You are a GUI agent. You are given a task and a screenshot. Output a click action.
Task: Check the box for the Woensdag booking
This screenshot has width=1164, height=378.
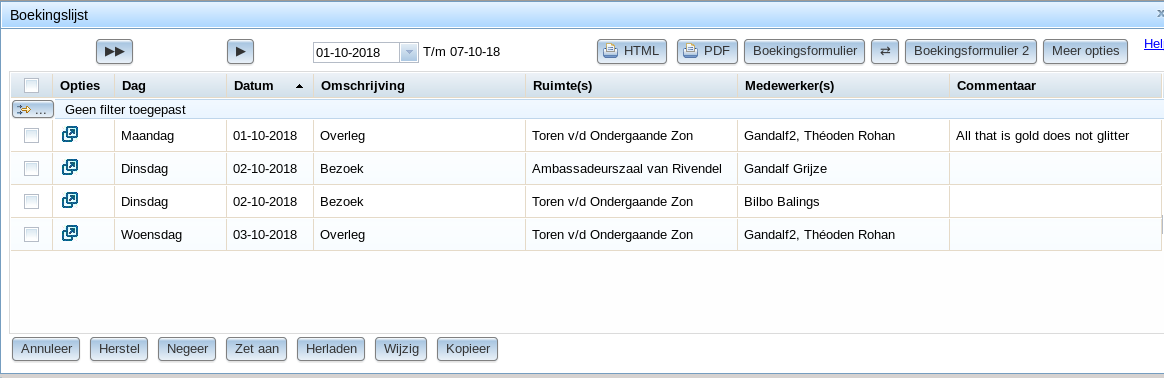point(31,235)
